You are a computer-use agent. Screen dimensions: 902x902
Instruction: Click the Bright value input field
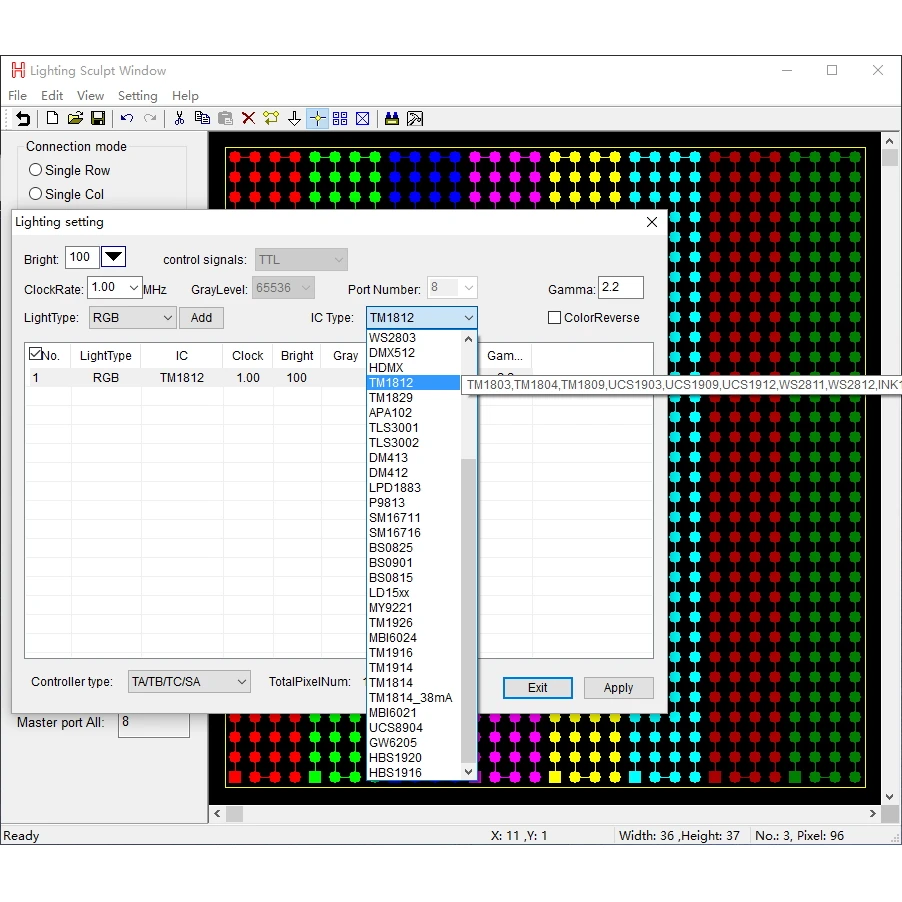coord(82,257)
